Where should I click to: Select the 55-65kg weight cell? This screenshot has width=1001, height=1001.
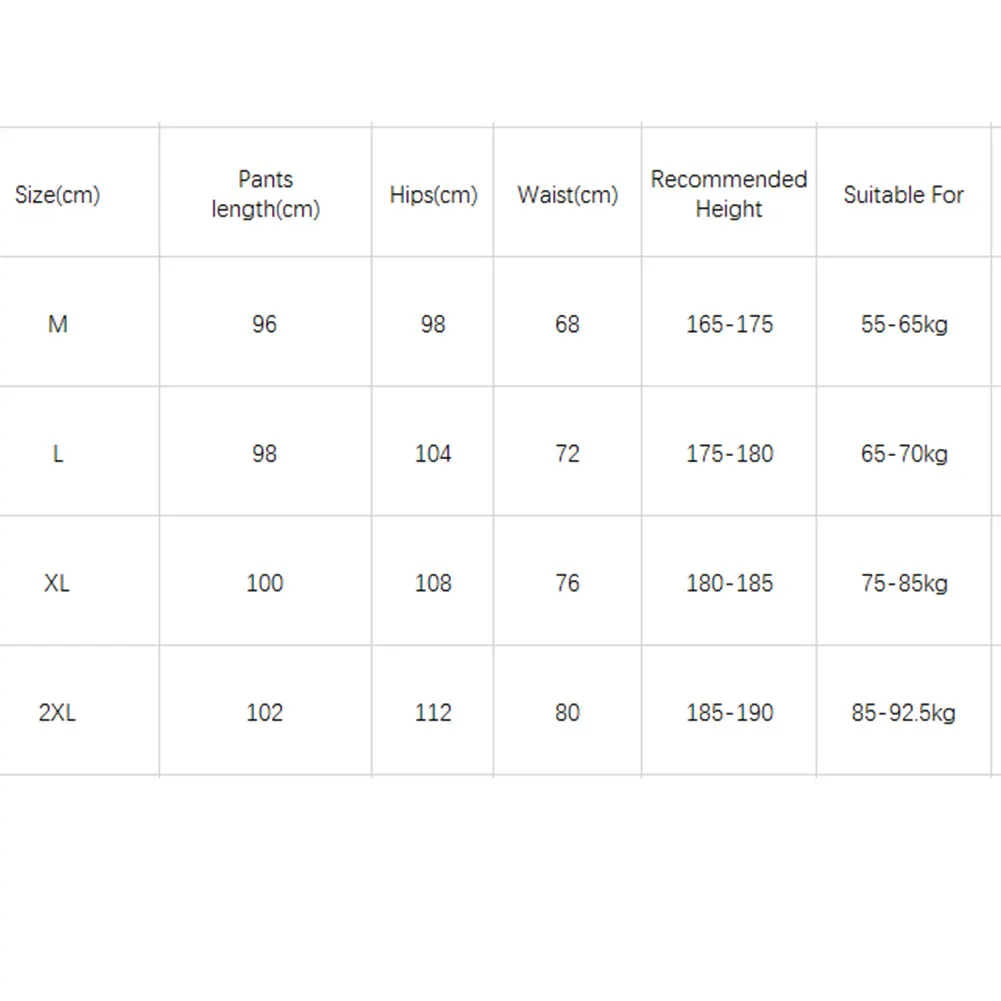tap(903, 324)
